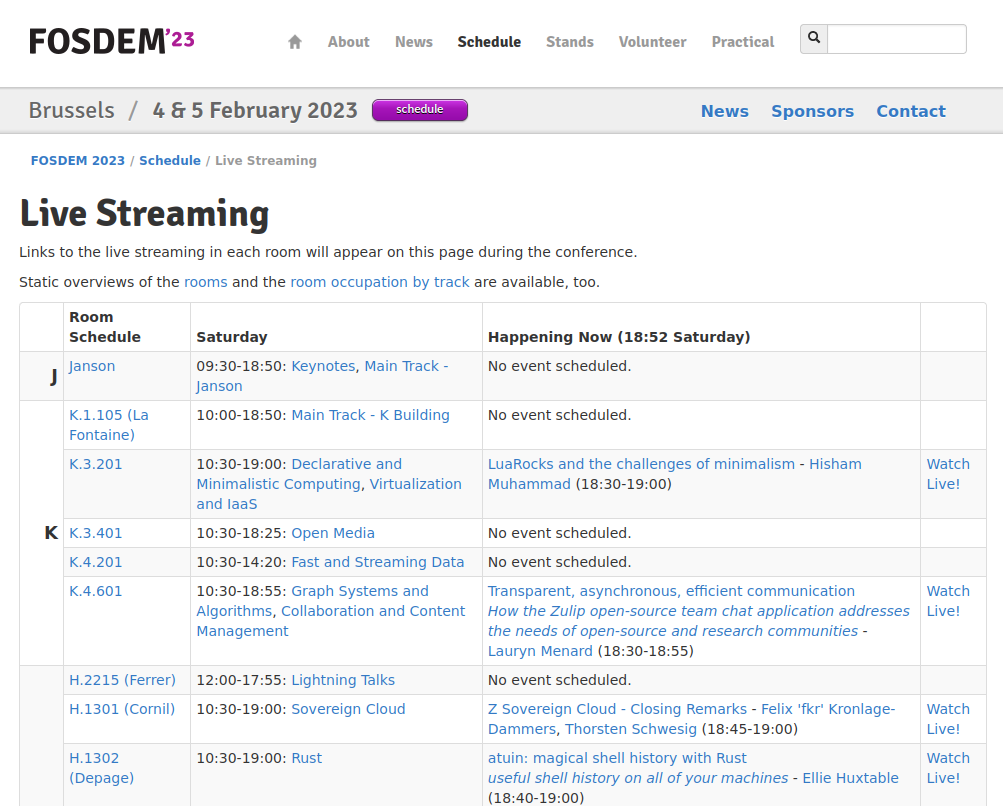This screenshot has height=806, width=1003.
Task: Open Virtualization and IaaS track link
Action: (x=329, y=494)
